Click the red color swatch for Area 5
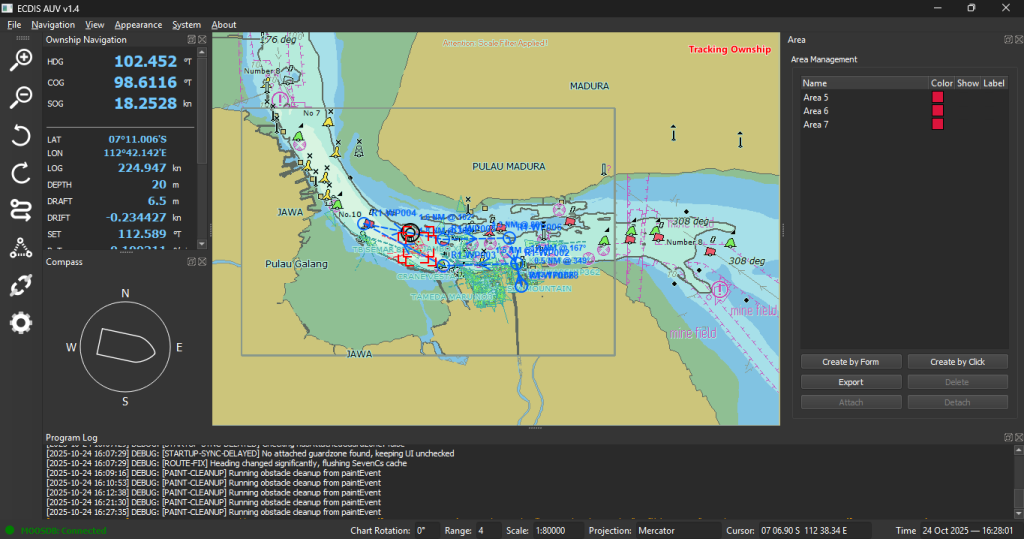1024x539 pixels. [x=938, y=97]
